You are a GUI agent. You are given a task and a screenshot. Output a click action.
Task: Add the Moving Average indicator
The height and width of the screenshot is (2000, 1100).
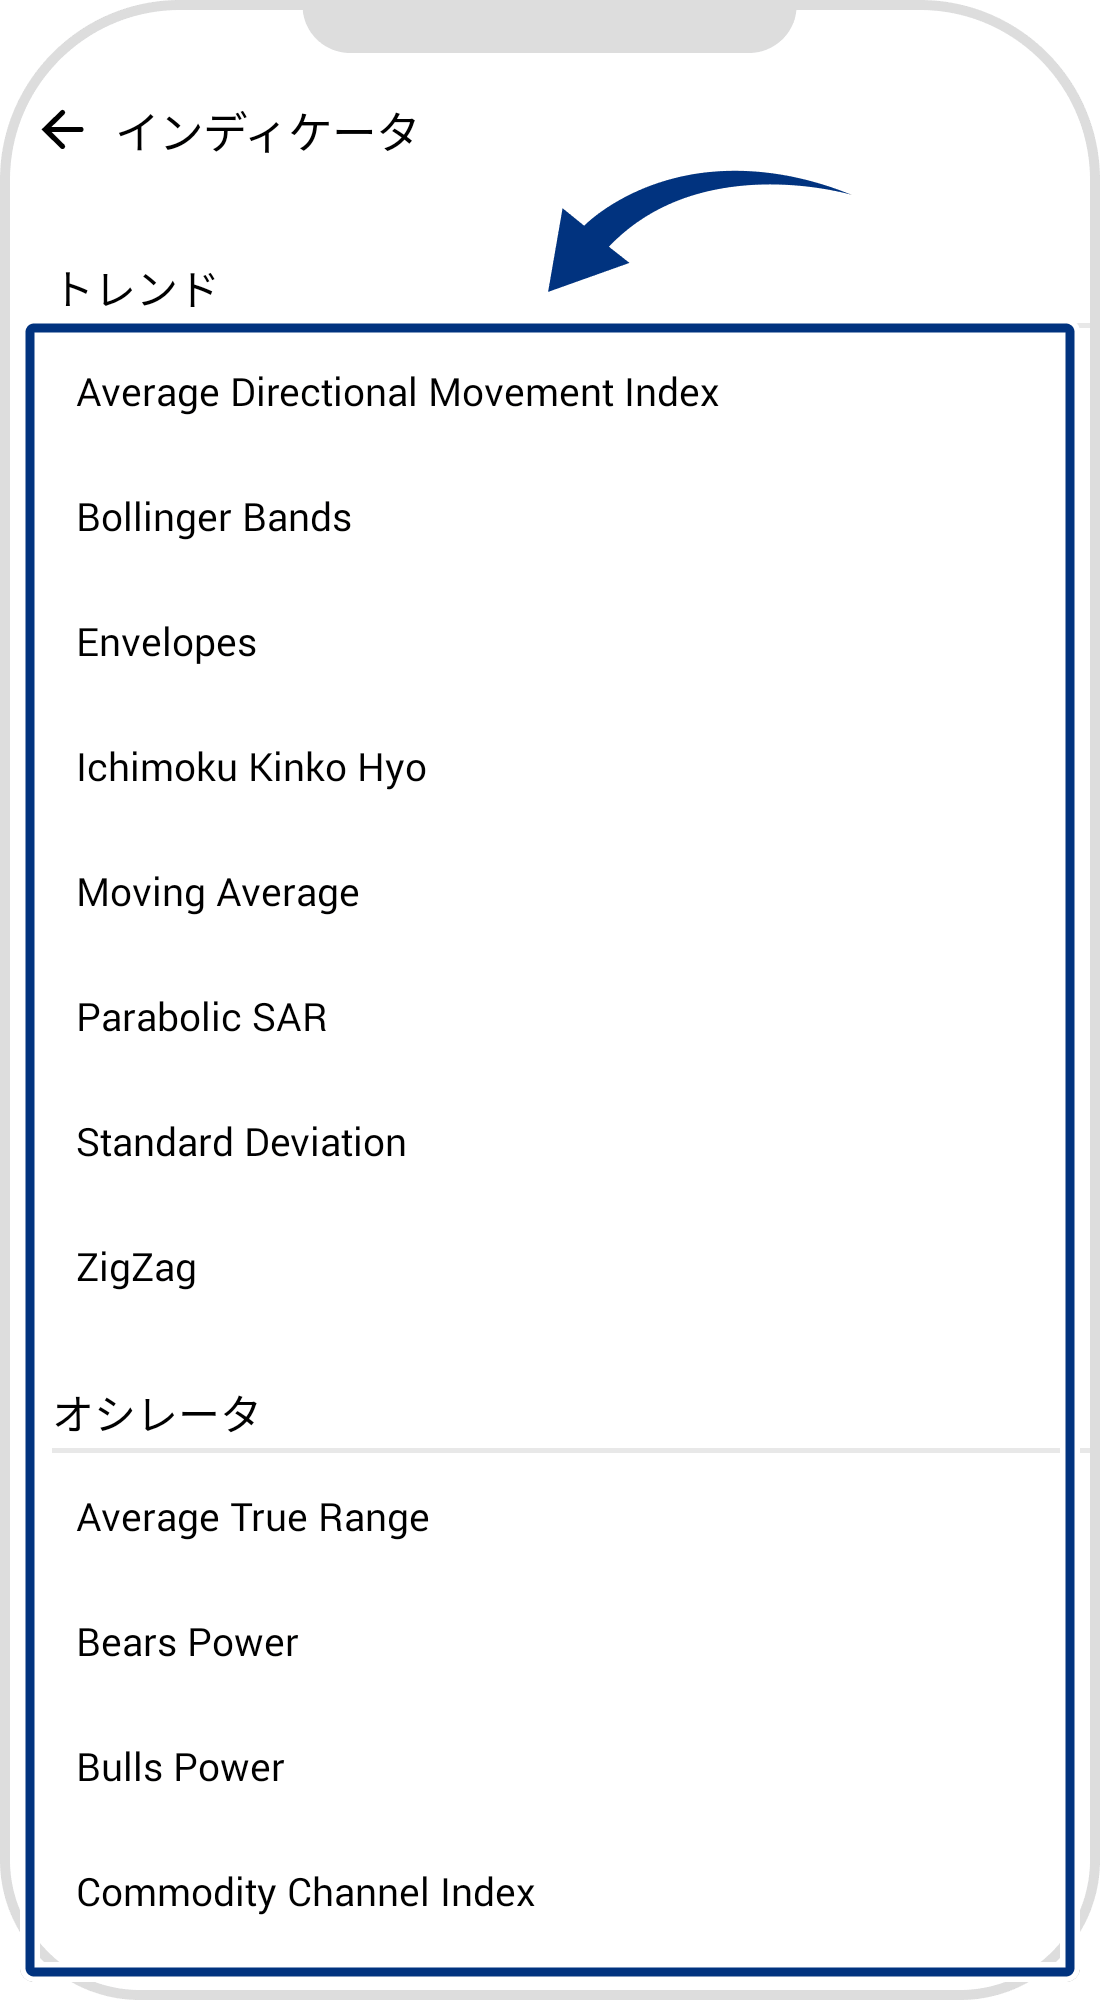(x=218, y=893)
